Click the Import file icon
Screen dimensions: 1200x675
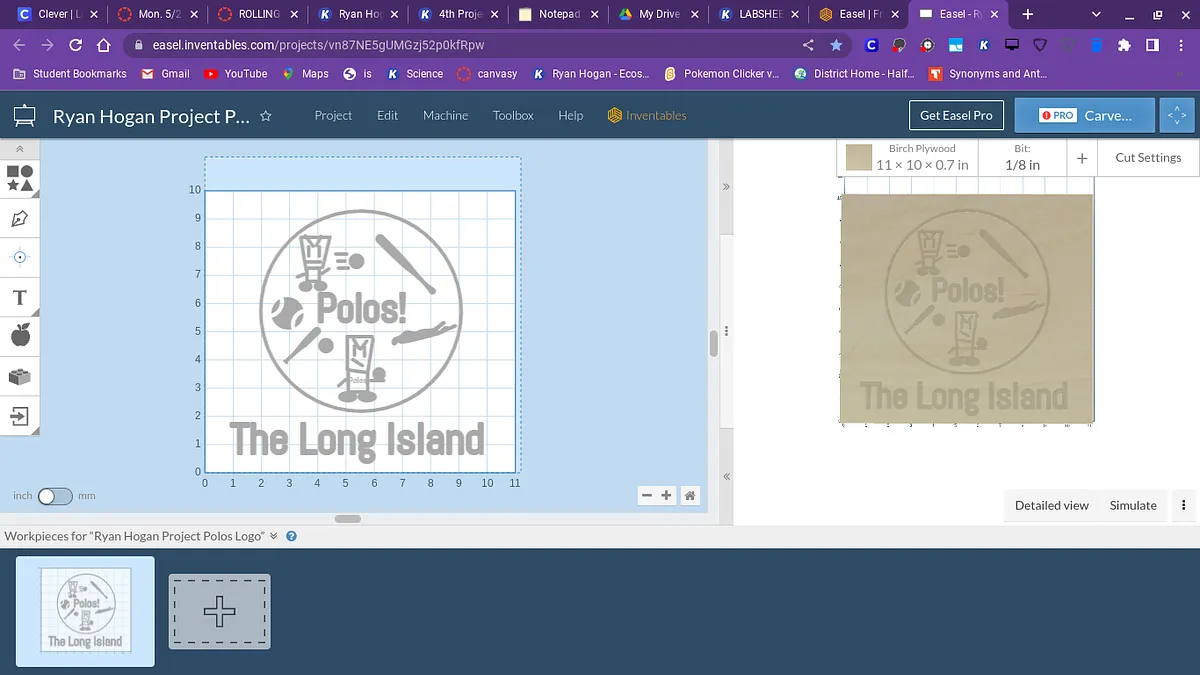(x=20, y=415)
